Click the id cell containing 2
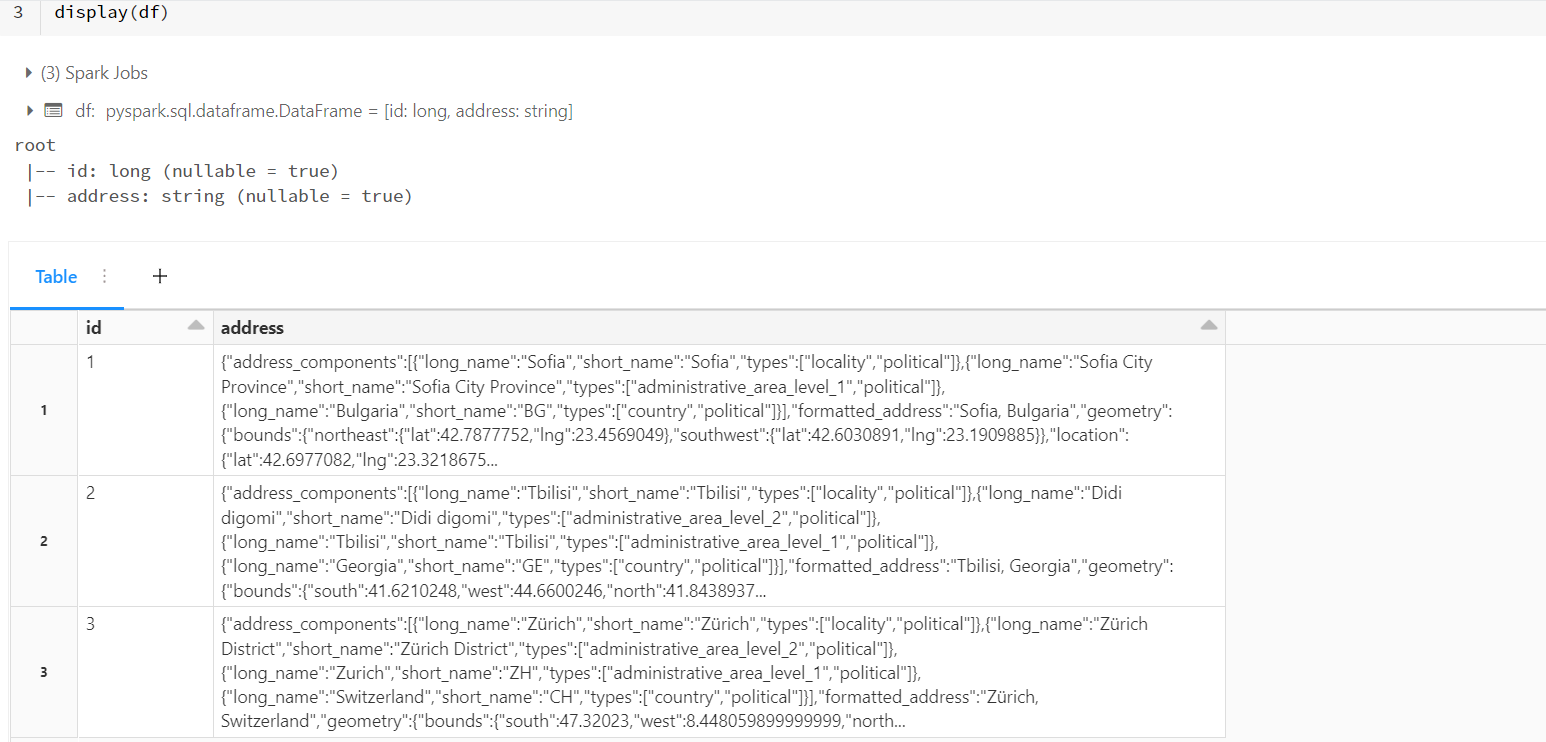The image size is (1546, 742). pos(91,493)
